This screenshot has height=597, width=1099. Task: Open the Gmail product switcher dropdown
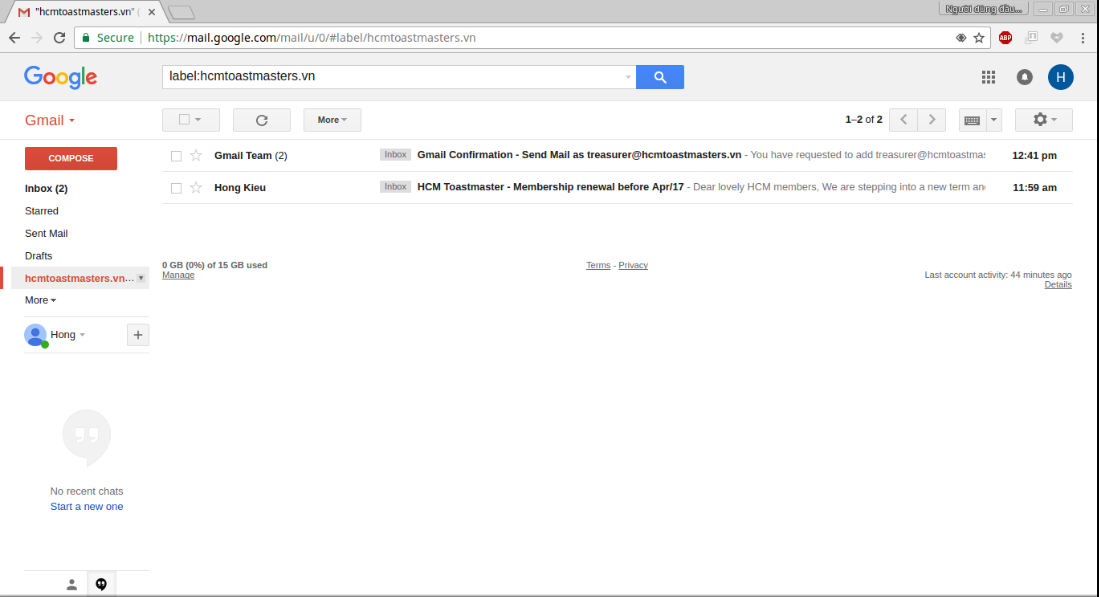[x=50, y=121]
